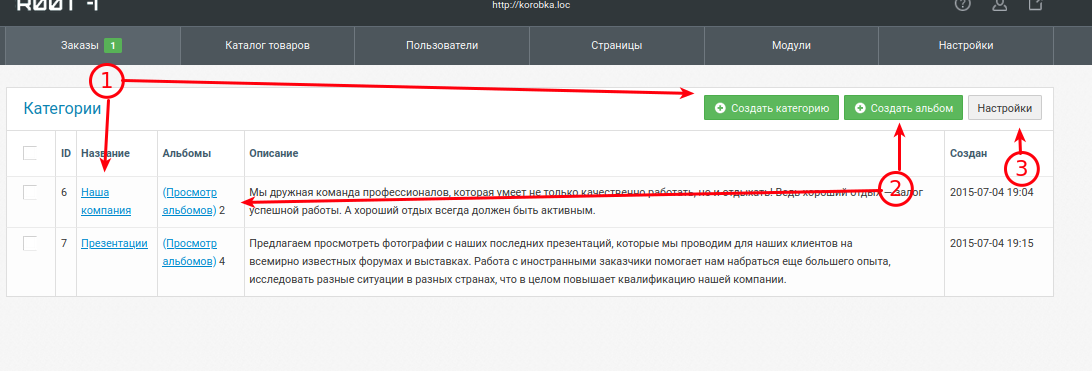View albums of the Наша компания category
The height and width of the screenshot is (371, 1092).
coord(189,201)
